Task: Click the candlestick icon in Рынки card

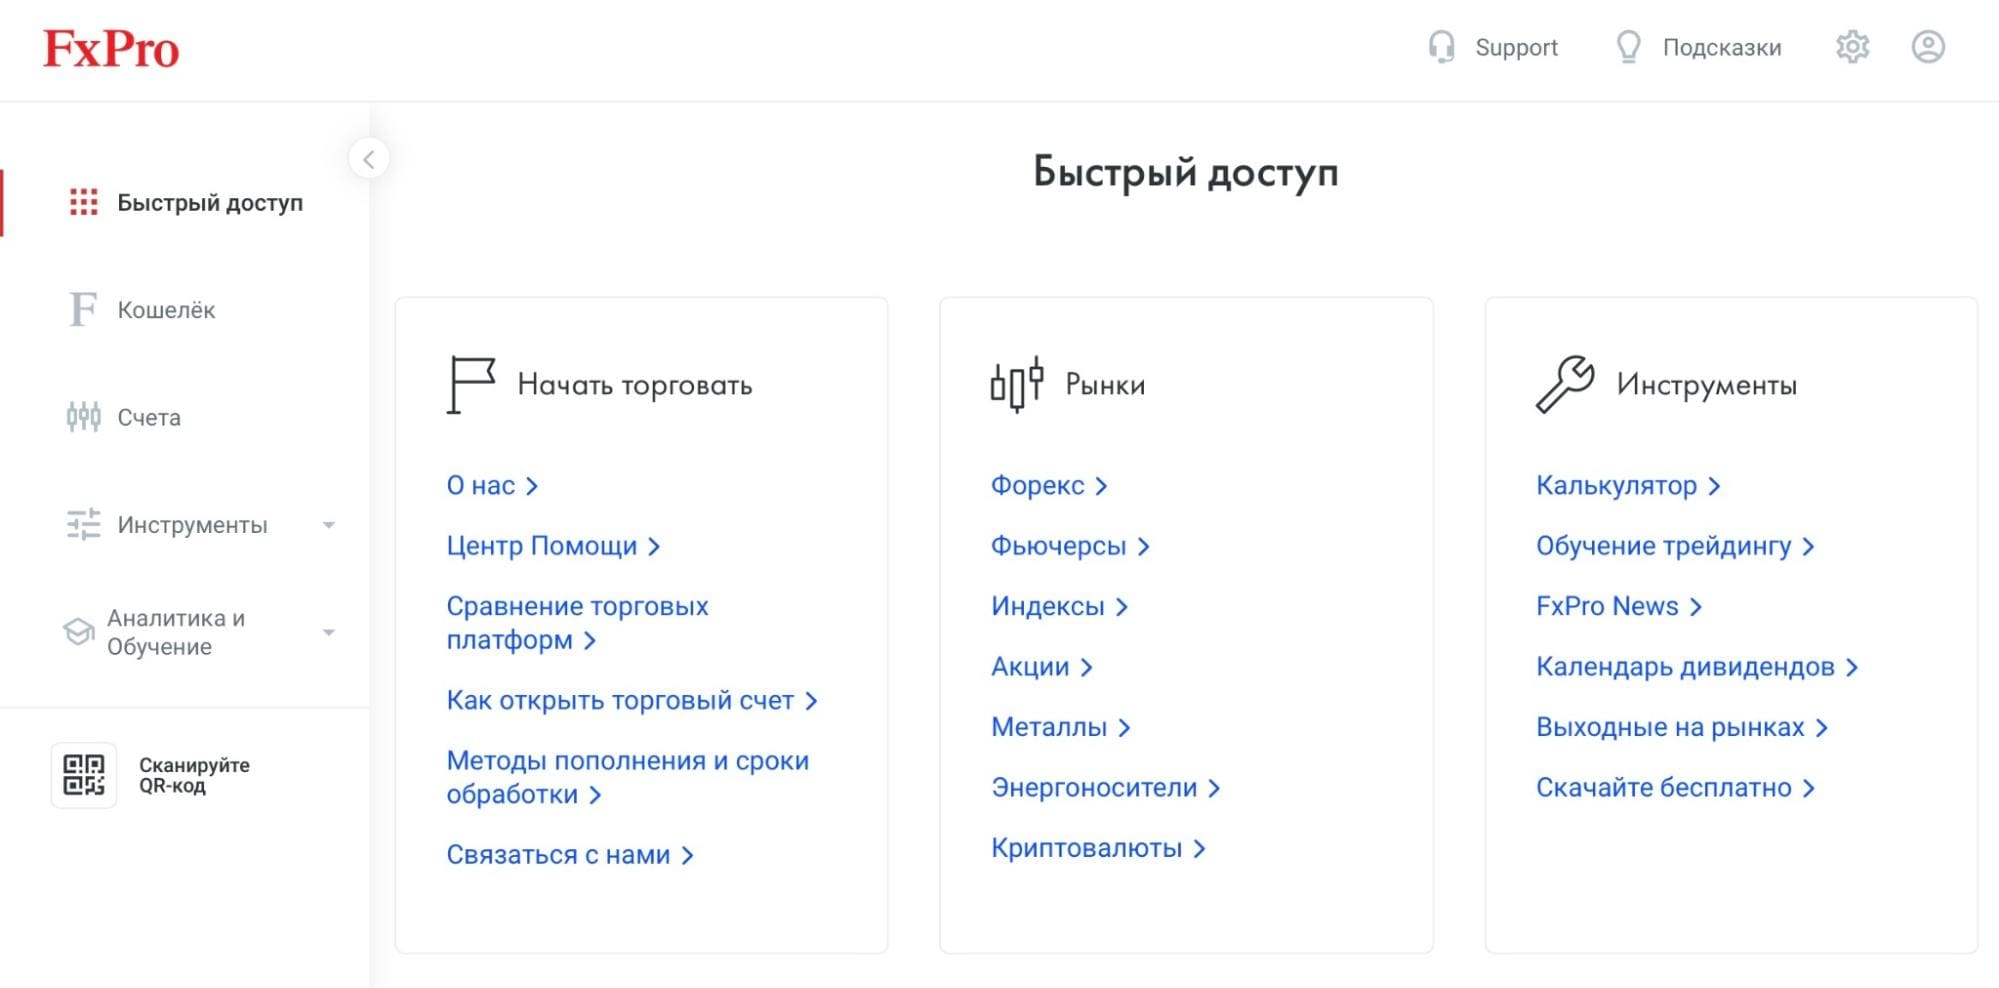Action: [1017, 385]
